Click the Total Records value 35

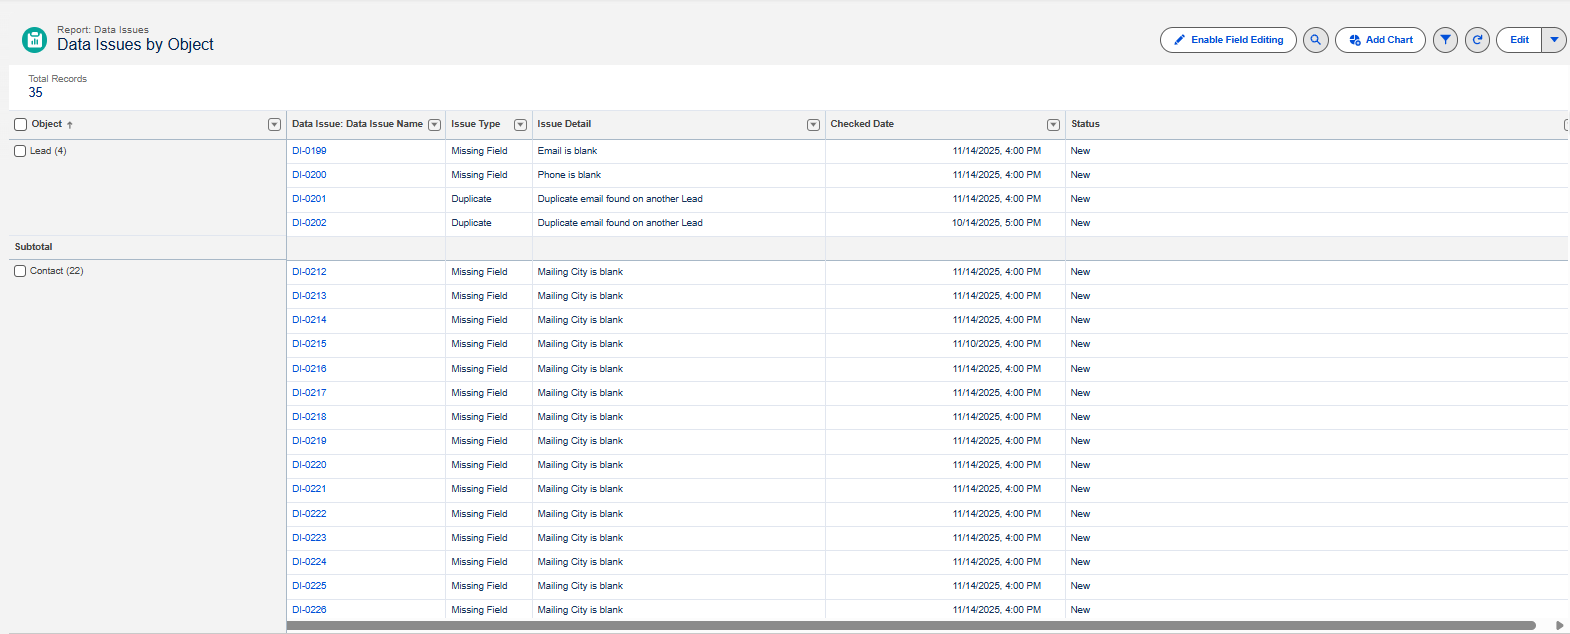pos(35,93)
